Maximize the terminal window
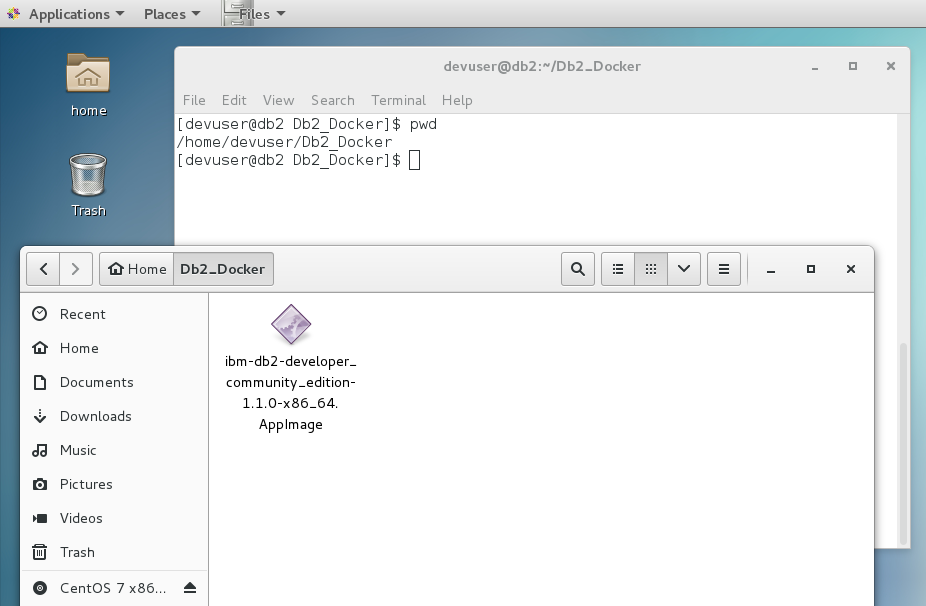Viewport: 926px width, 606px height. pos(853,66)
